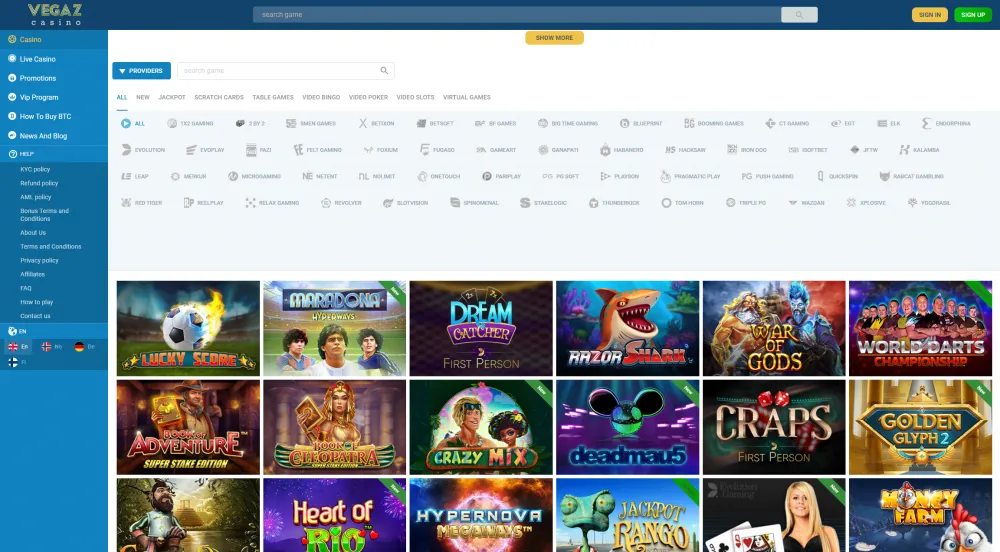Filter by Booming Games provider
The image size is (1000, 552).
(714, 124)
